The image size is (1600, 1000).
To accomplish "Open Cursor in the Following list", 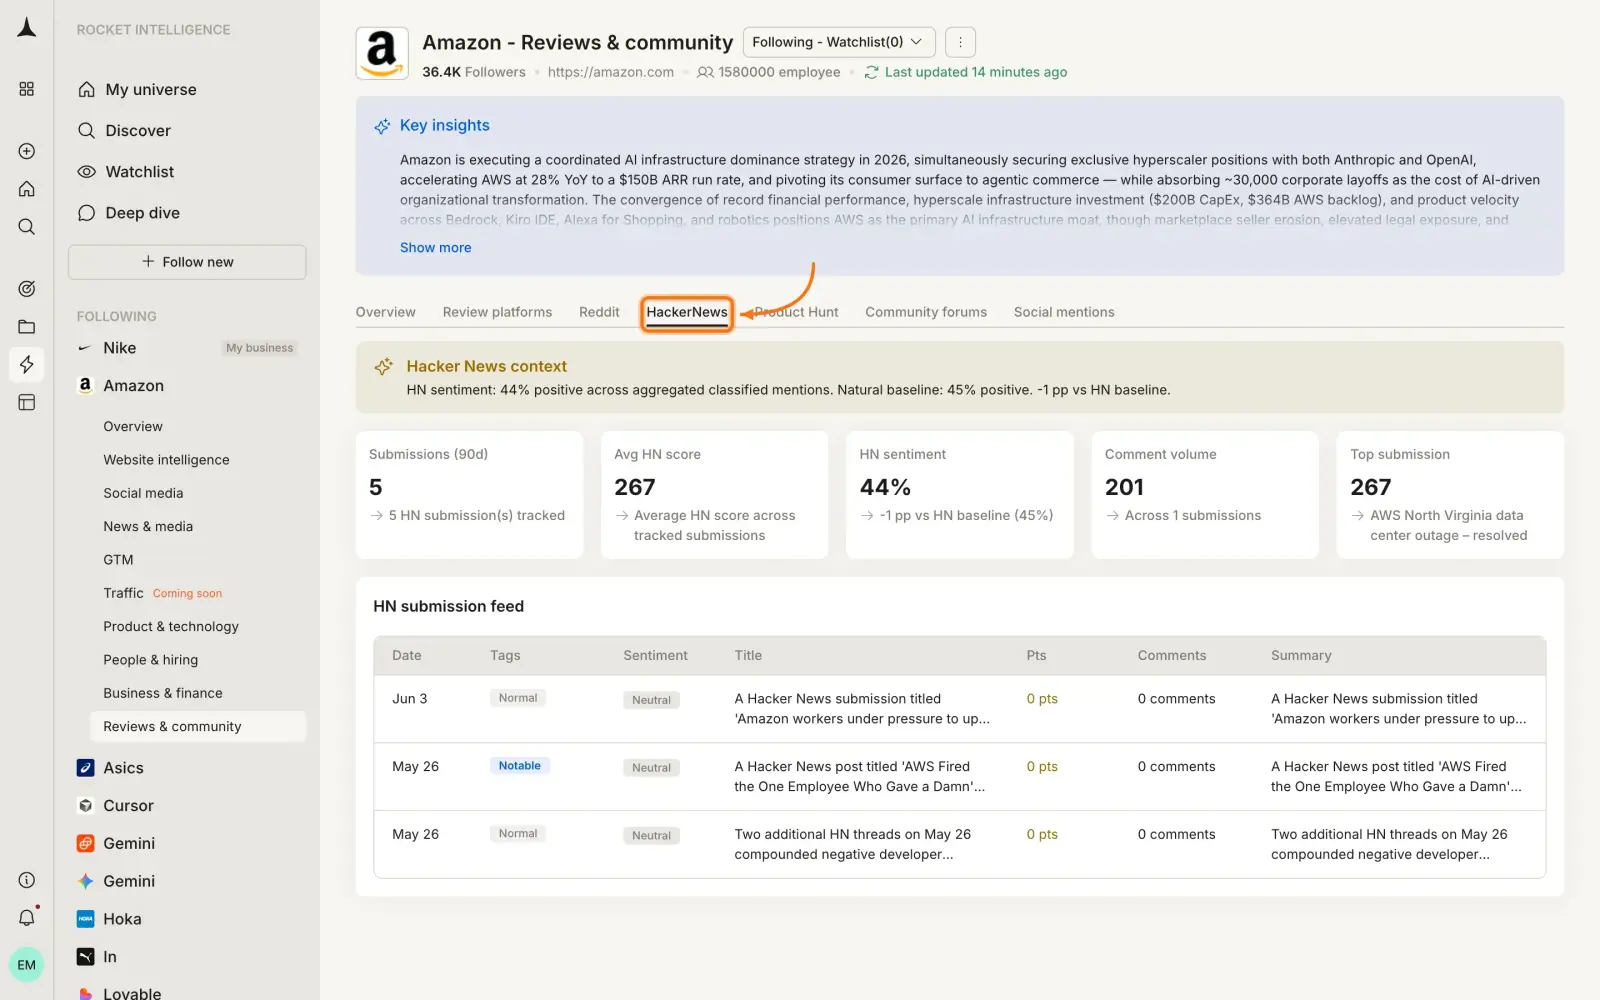I will point(116,806).
